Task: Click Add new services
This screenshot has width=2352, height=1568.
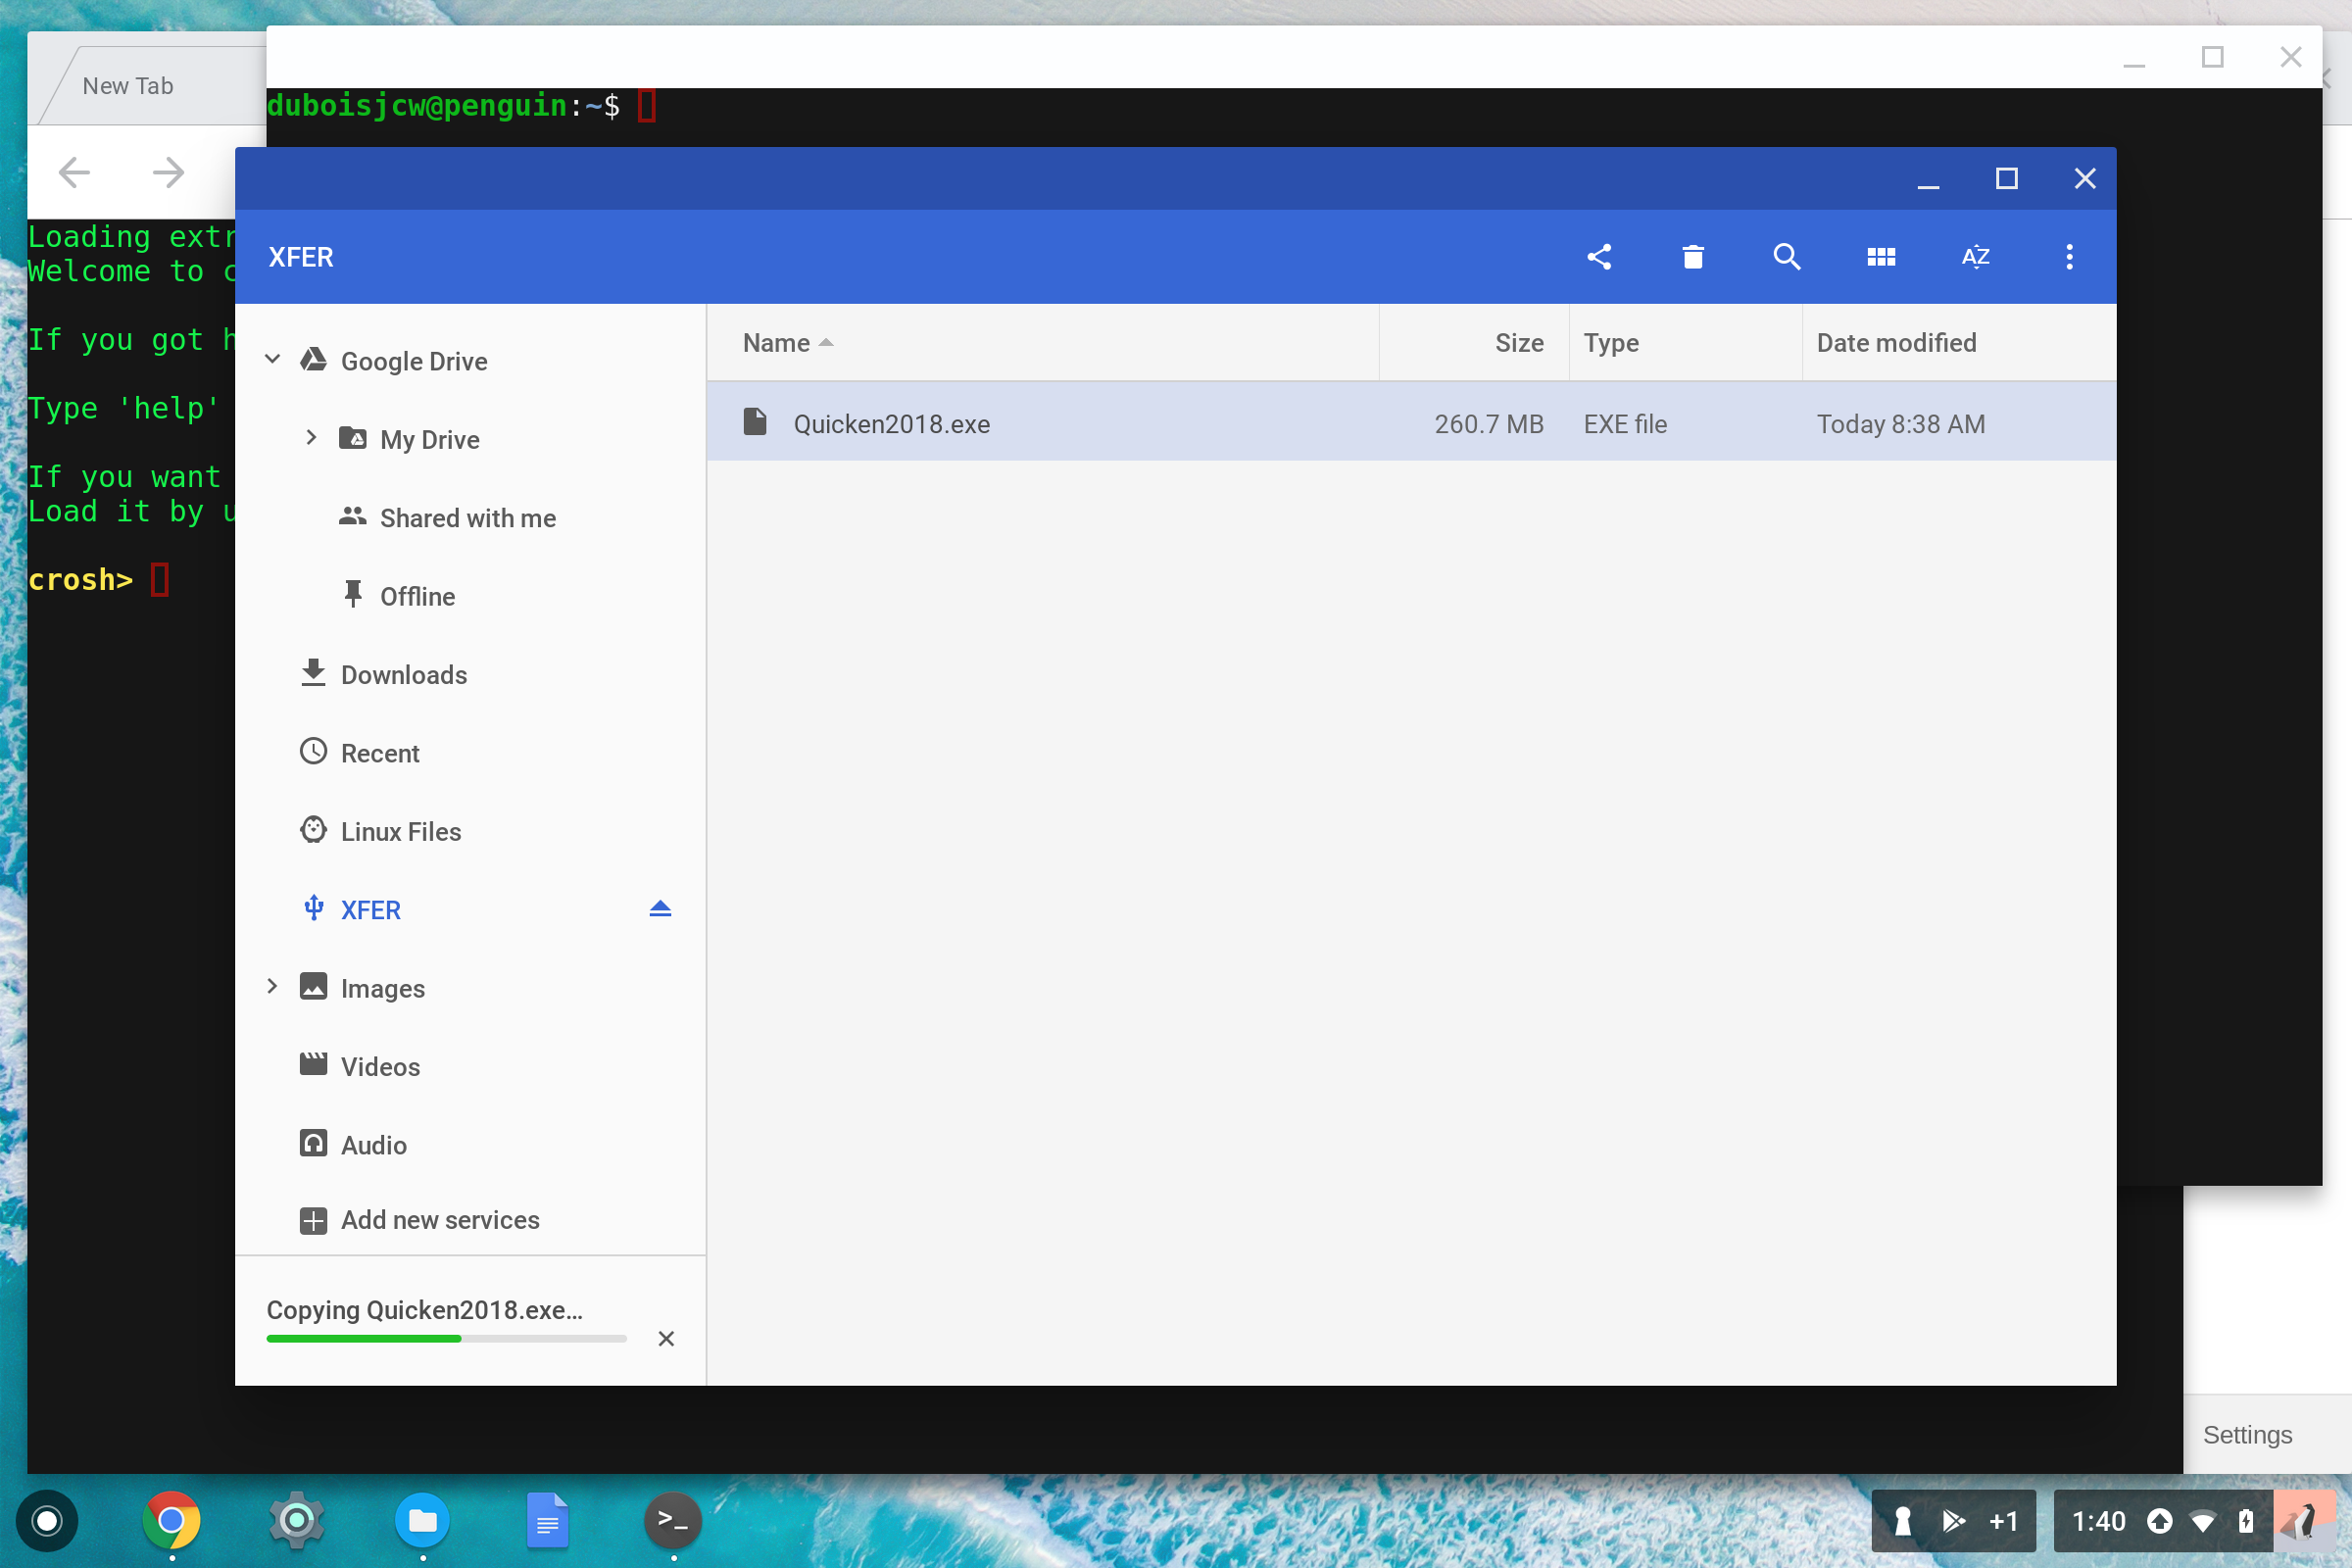Action: coord(440,1219)
